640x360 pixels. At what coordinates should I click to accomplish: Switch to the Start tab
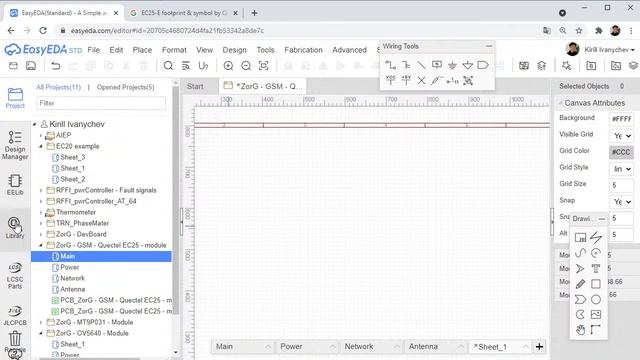click(195, 87)
